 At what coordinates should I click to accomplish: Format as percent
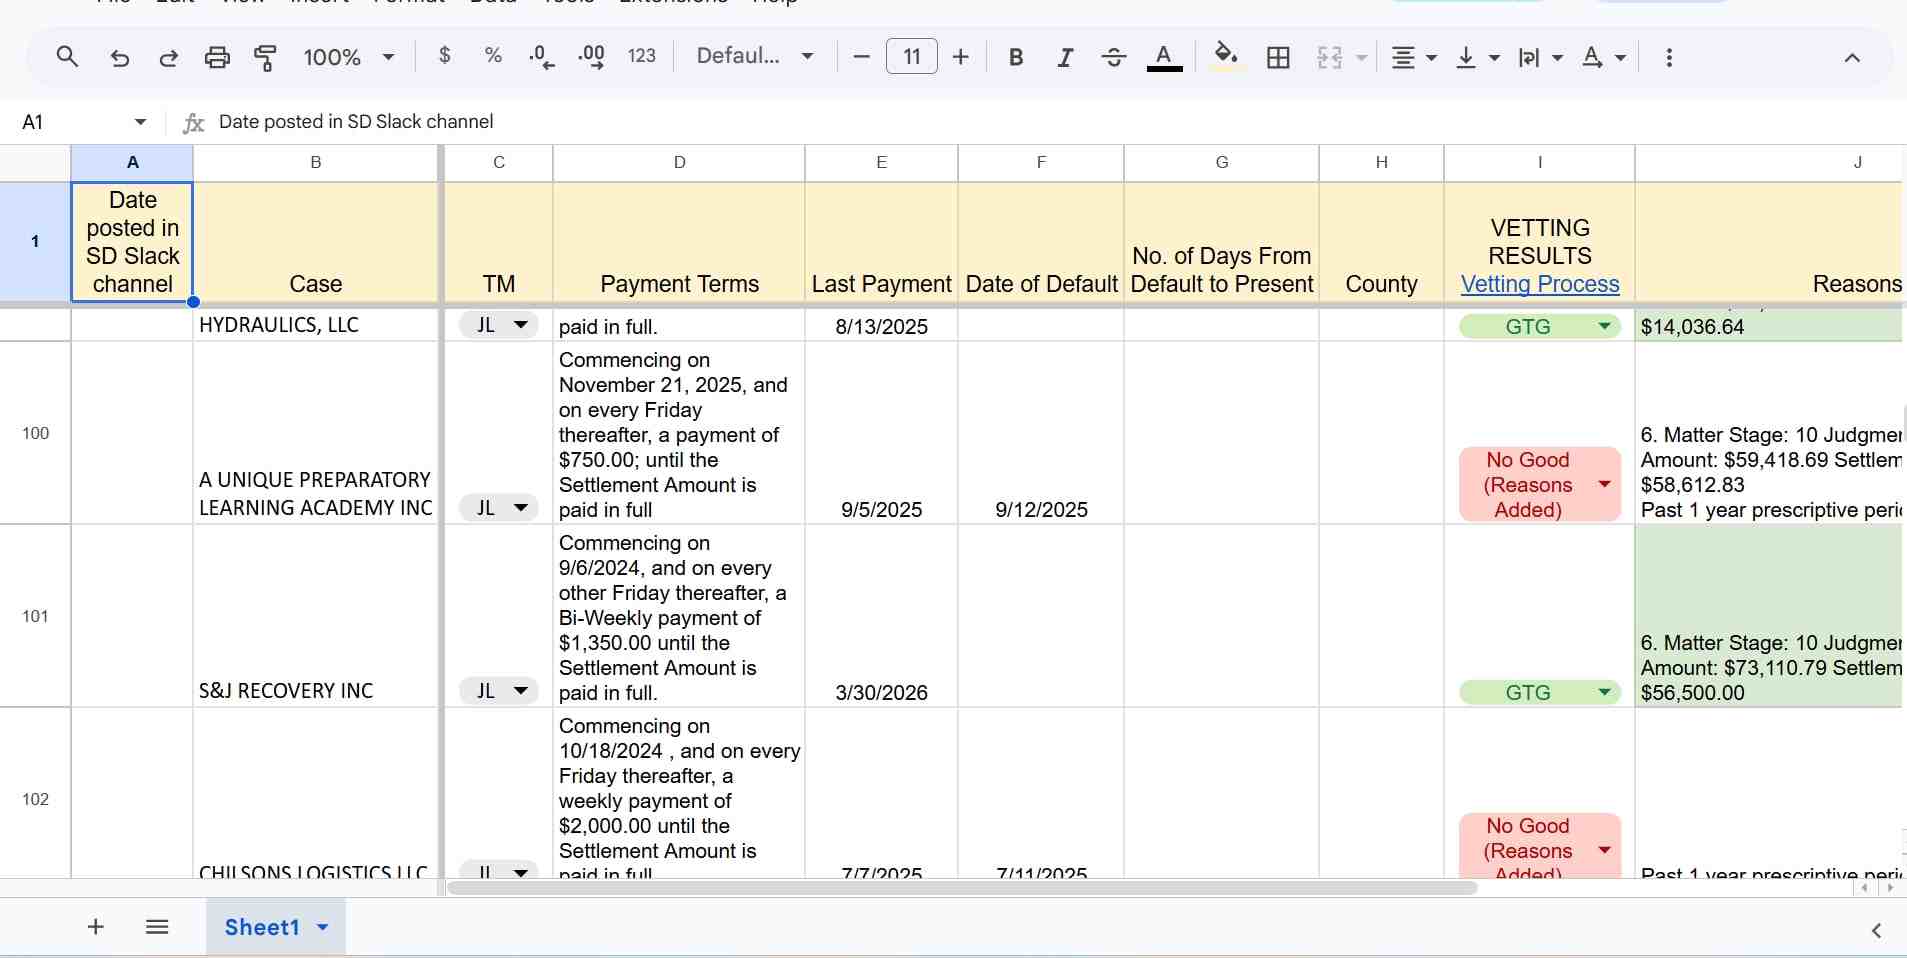(493, 56)
